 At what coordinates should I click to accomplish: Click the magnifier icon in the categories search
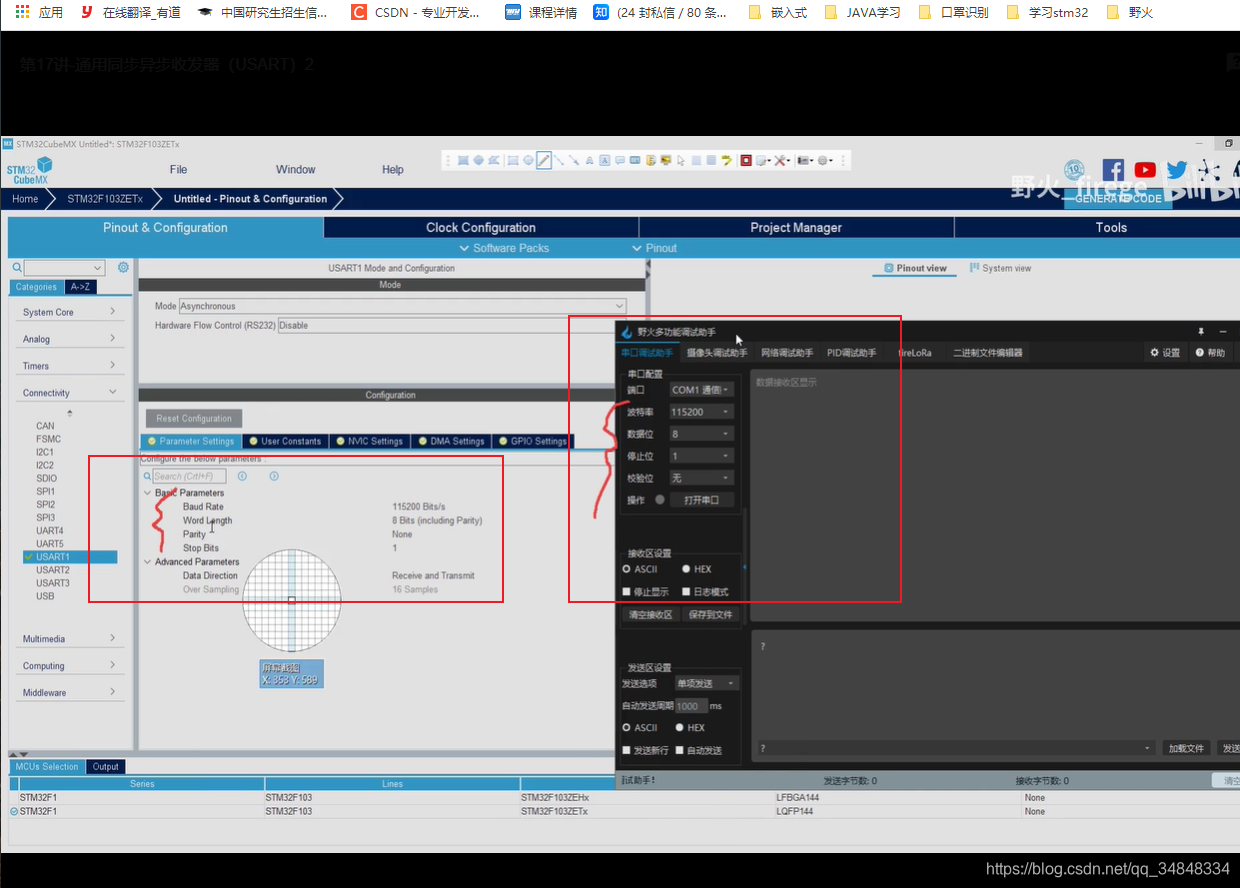(18, 268)
